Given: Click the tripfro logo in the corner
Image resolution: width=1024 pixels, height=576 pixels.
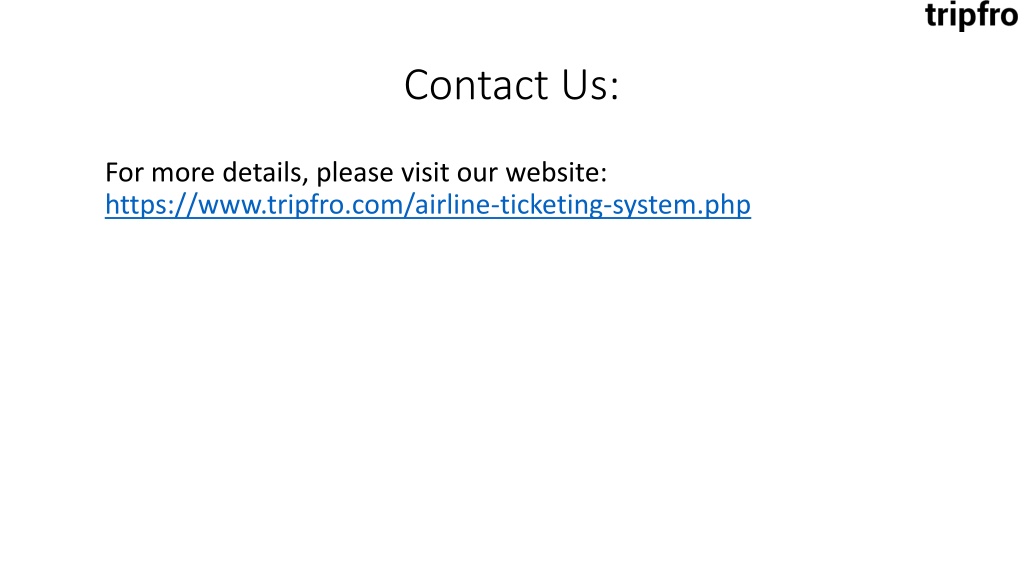Looking at the screenshot, I should click(x=972, y=15).
